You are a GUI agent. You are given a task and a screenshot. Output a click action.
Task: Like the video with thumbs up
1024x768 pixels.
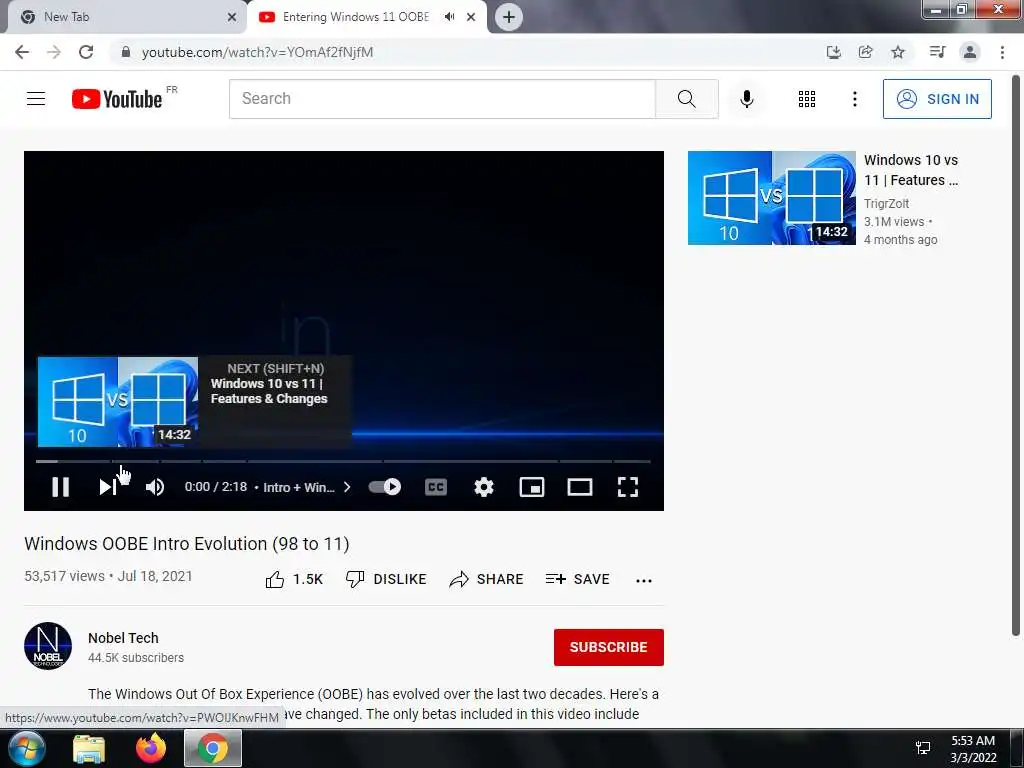[x=294, y=579]
